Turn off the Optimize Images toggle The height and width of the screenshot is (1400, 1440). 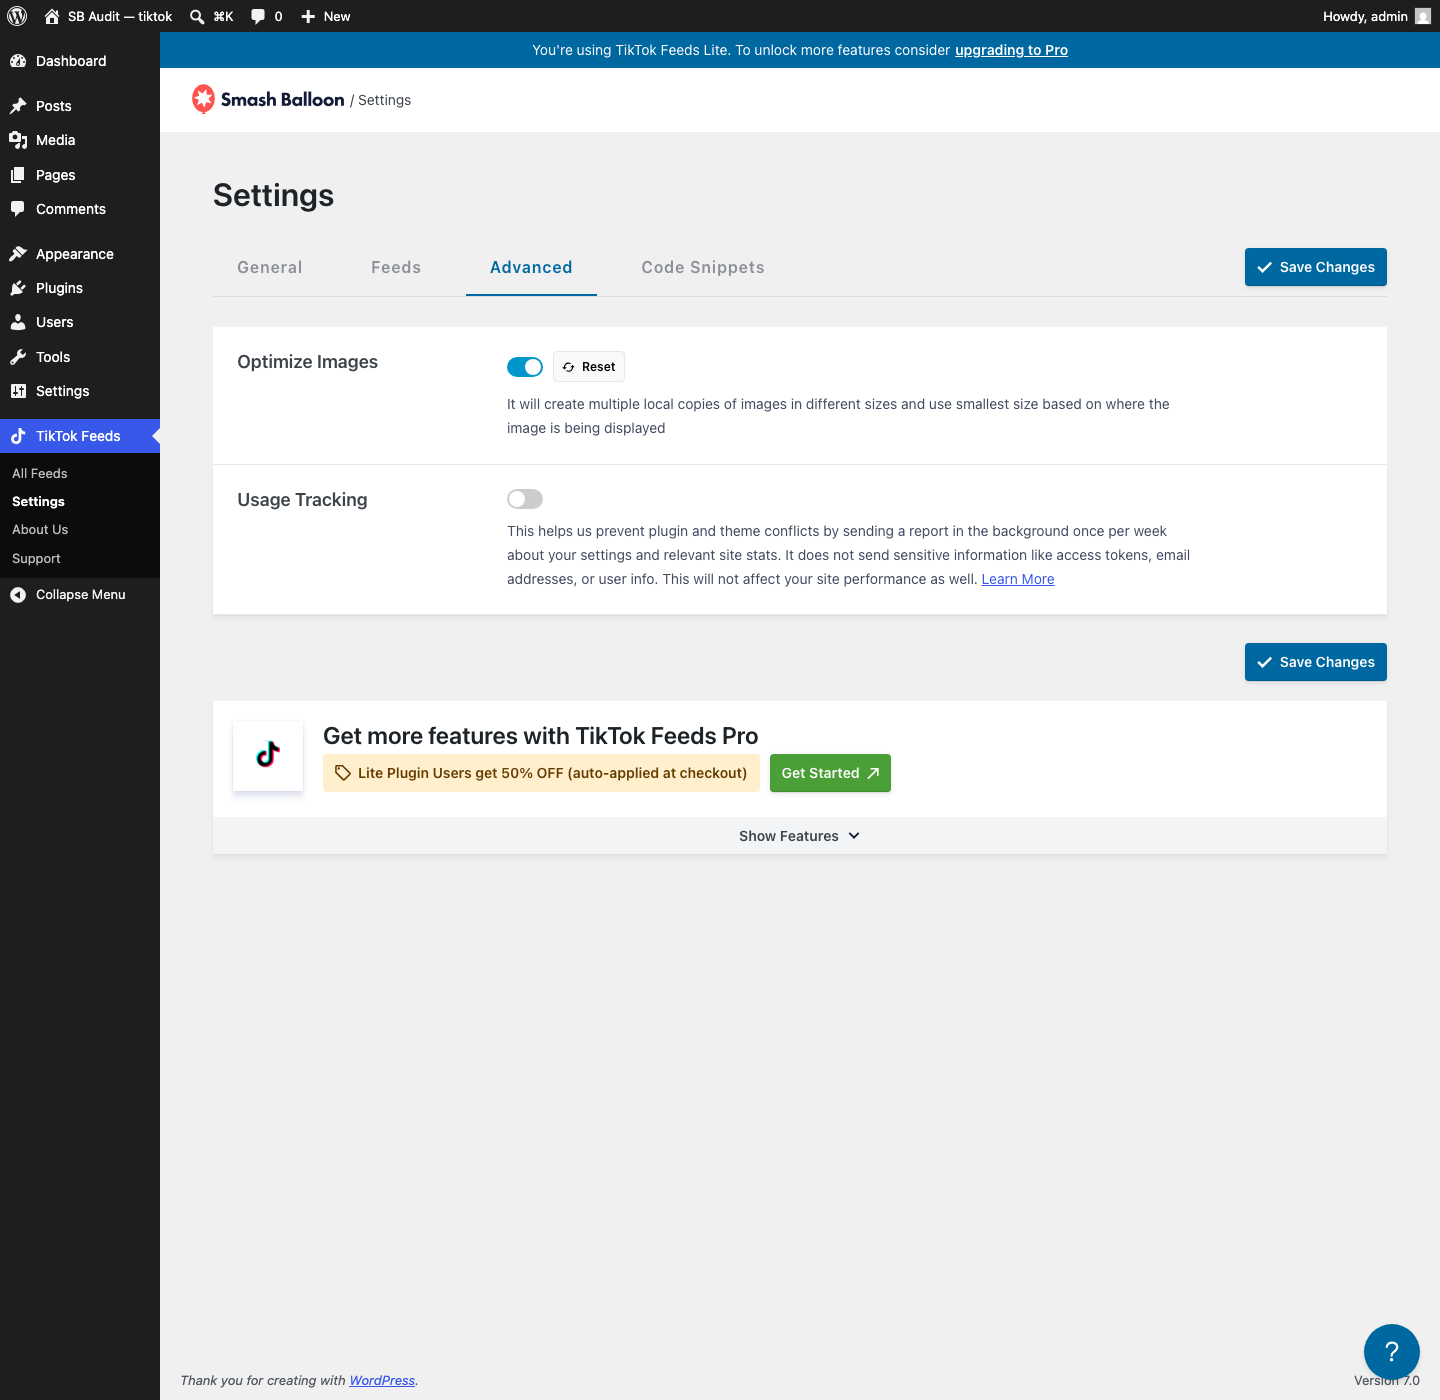525,367
